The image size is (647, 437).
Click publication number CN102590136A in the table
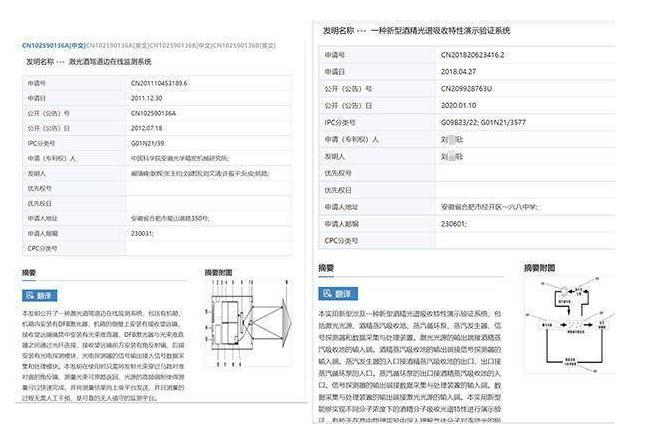point(153,113)
